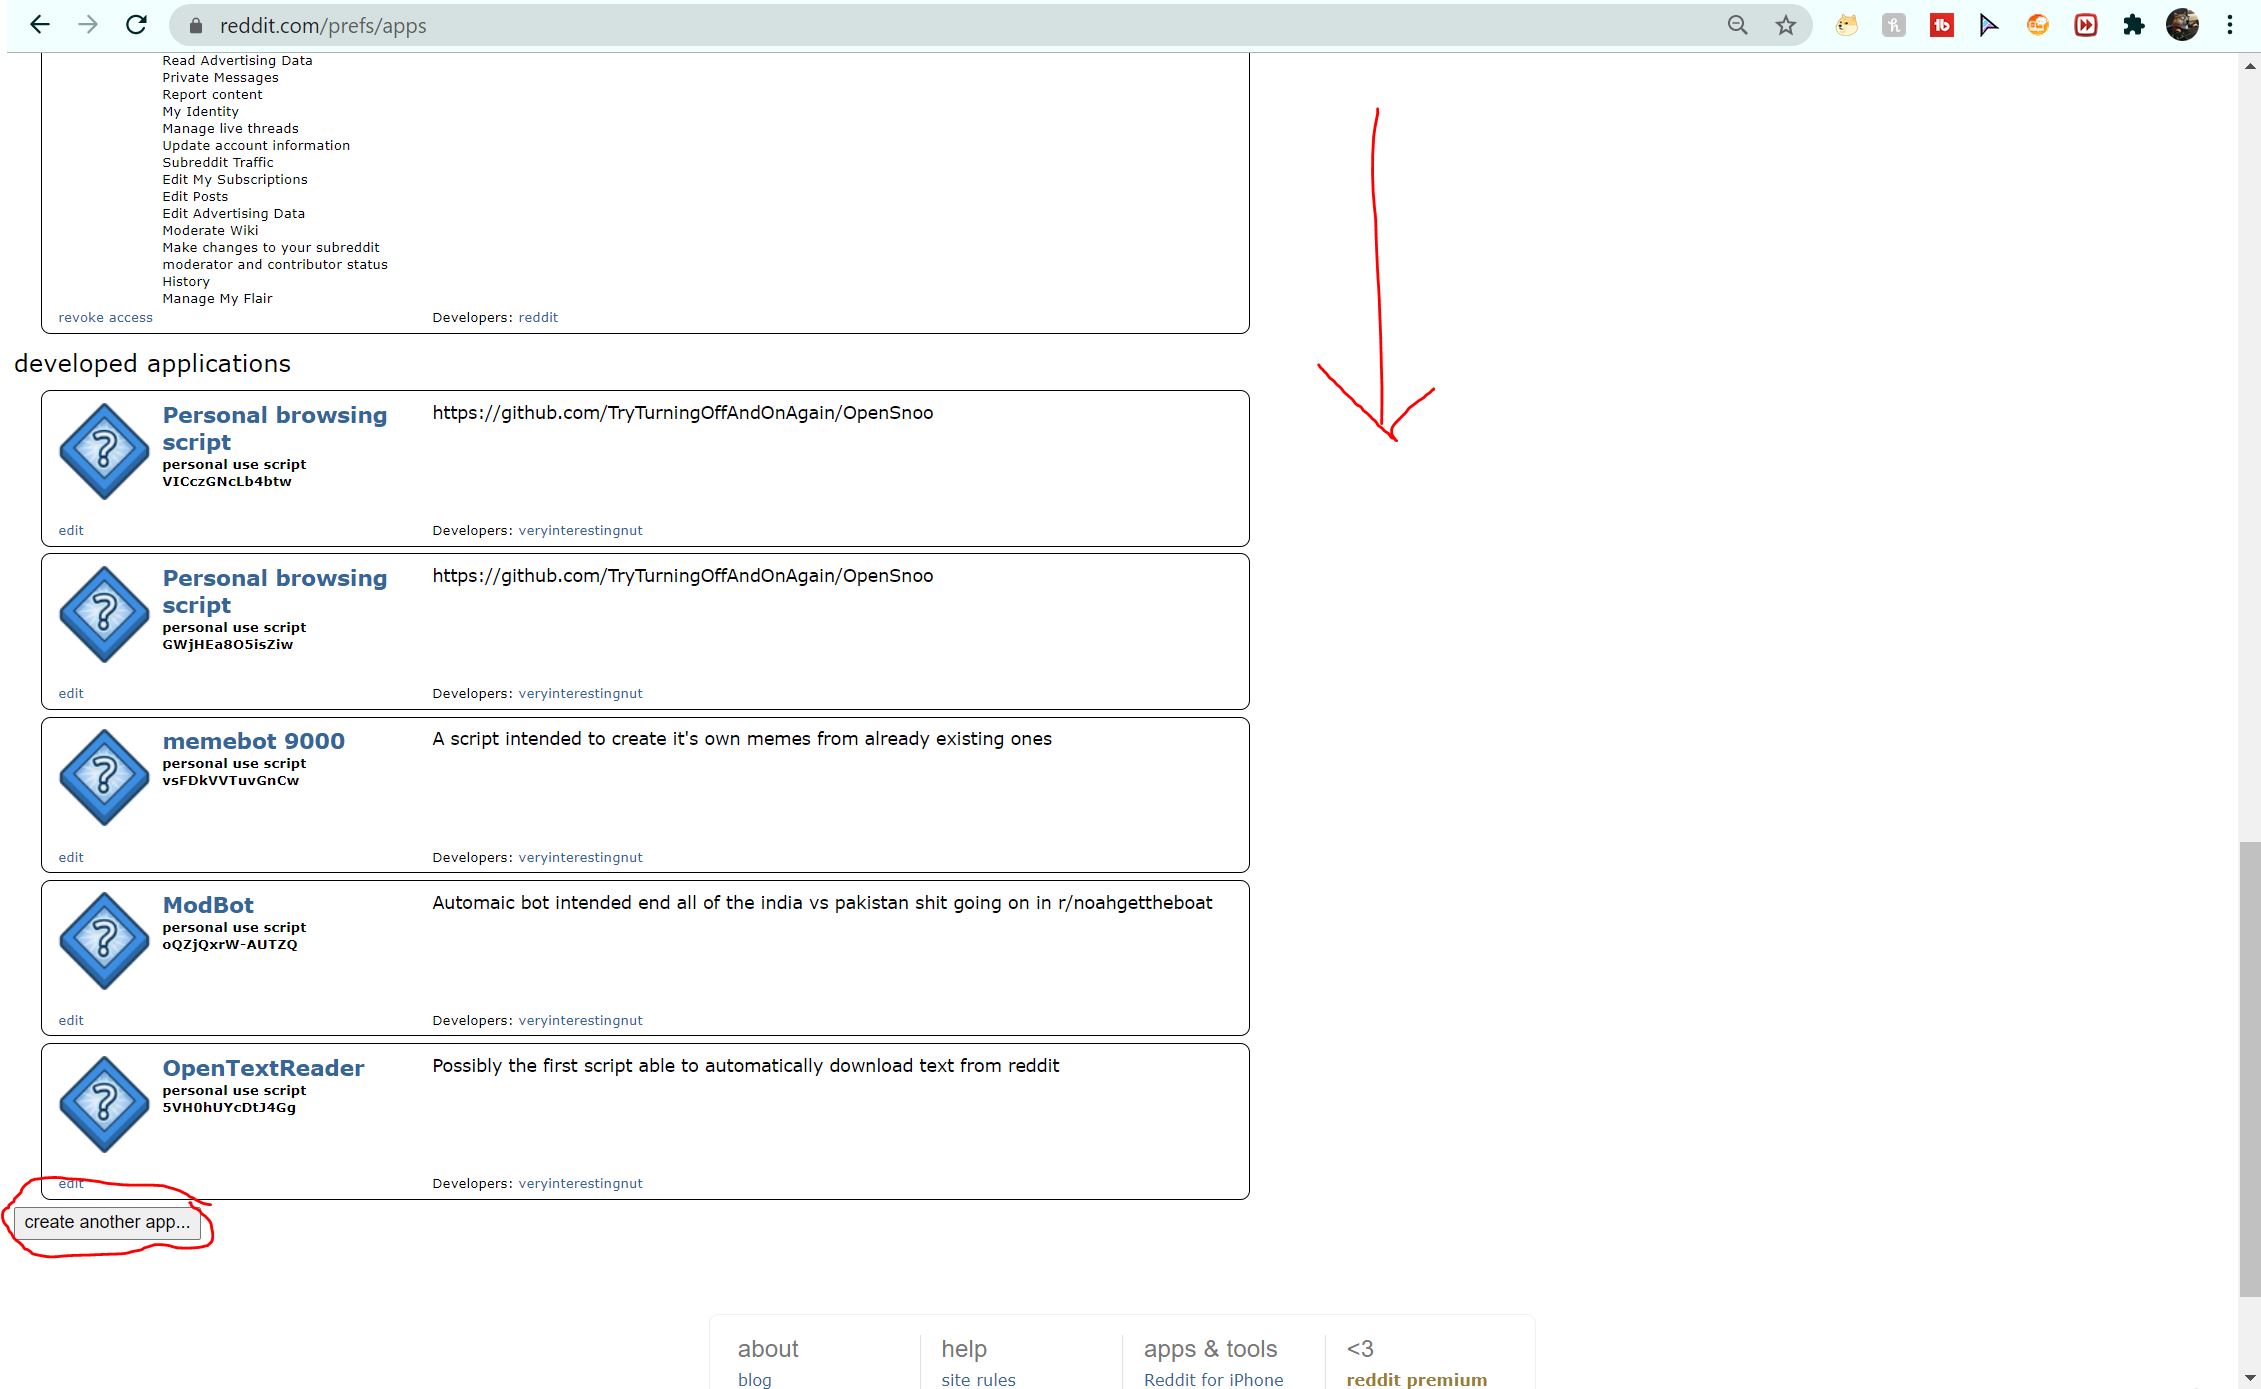
Task: Open the Chrome profile avatar
Action: point(2182,25)
